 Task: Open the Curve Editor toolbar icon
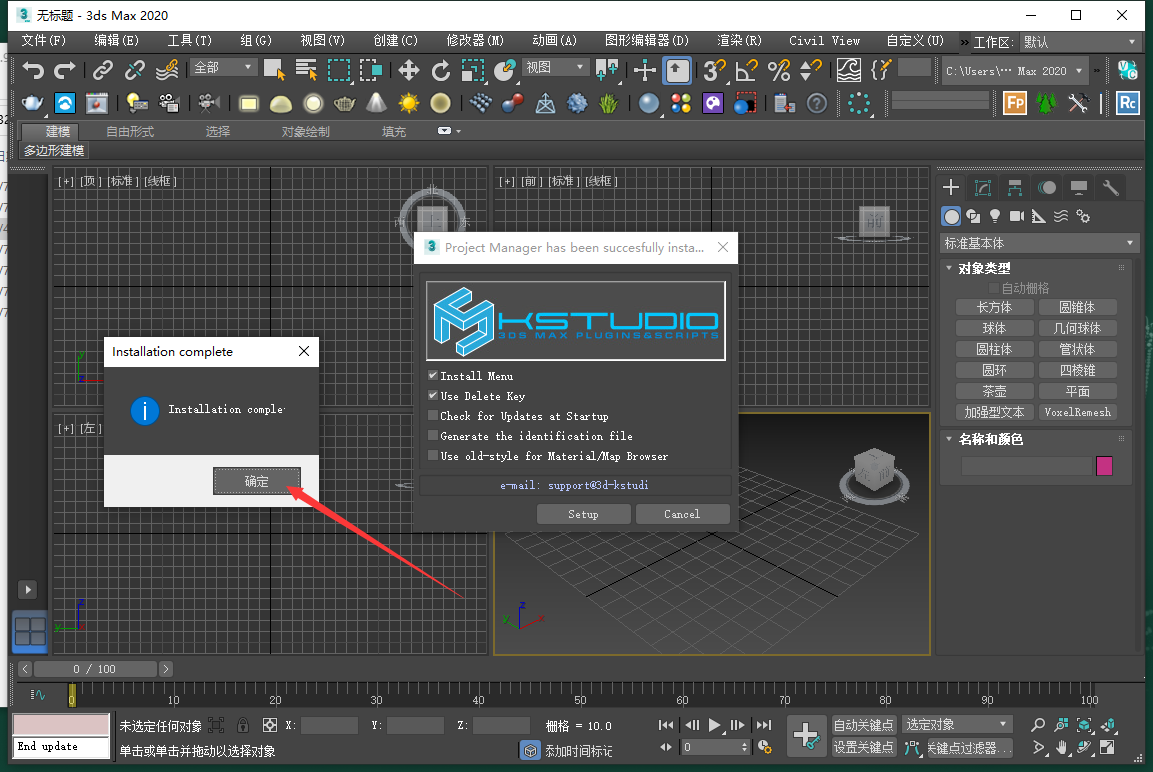point(849,71)
